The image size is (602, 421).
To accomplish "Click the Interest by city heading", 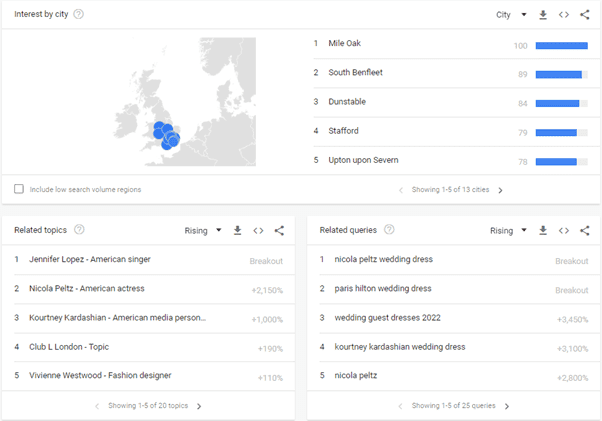I will click(x=41, y=14).
